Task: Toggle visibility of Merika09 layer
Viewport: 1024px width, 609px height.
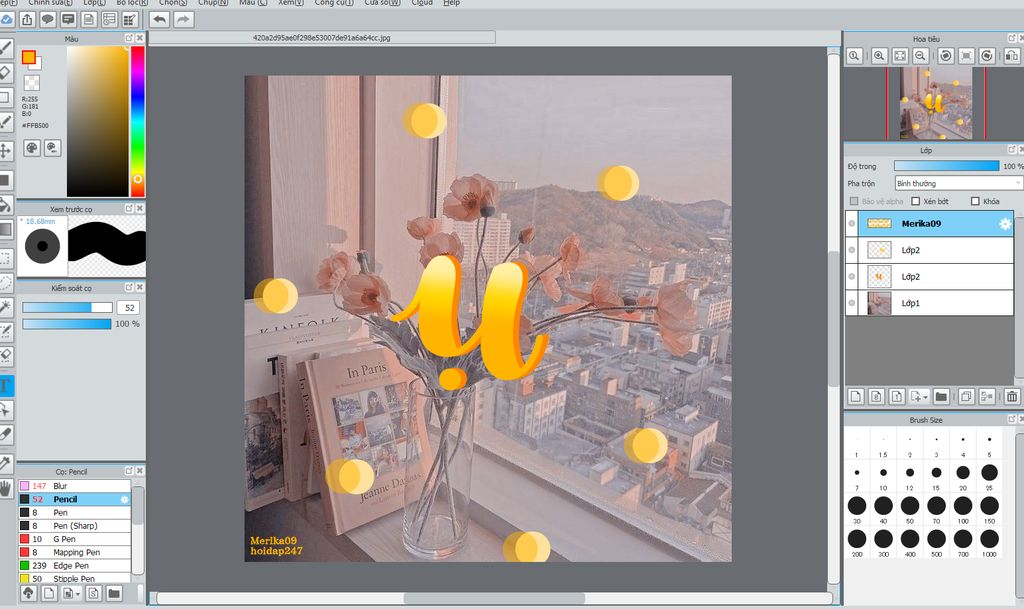Action: coord(852,224)
